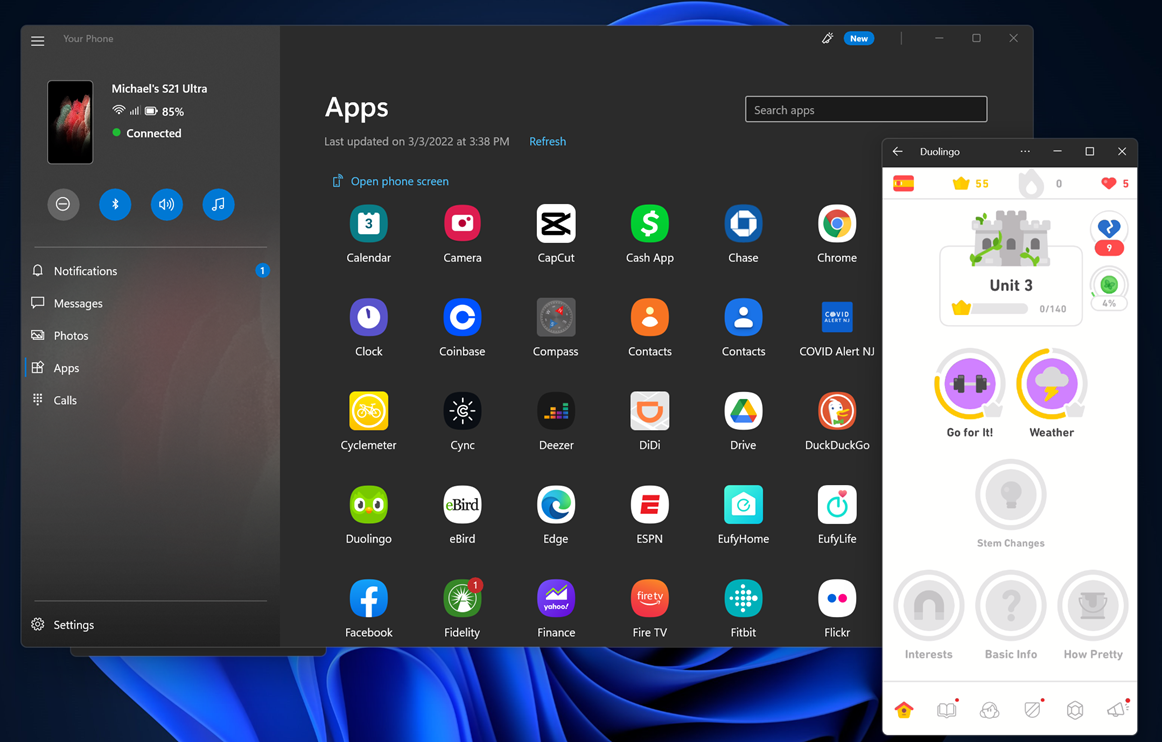Click the back arrow in the Duolingo window
Screen dimensions: 1162x742
pos(897,151)
